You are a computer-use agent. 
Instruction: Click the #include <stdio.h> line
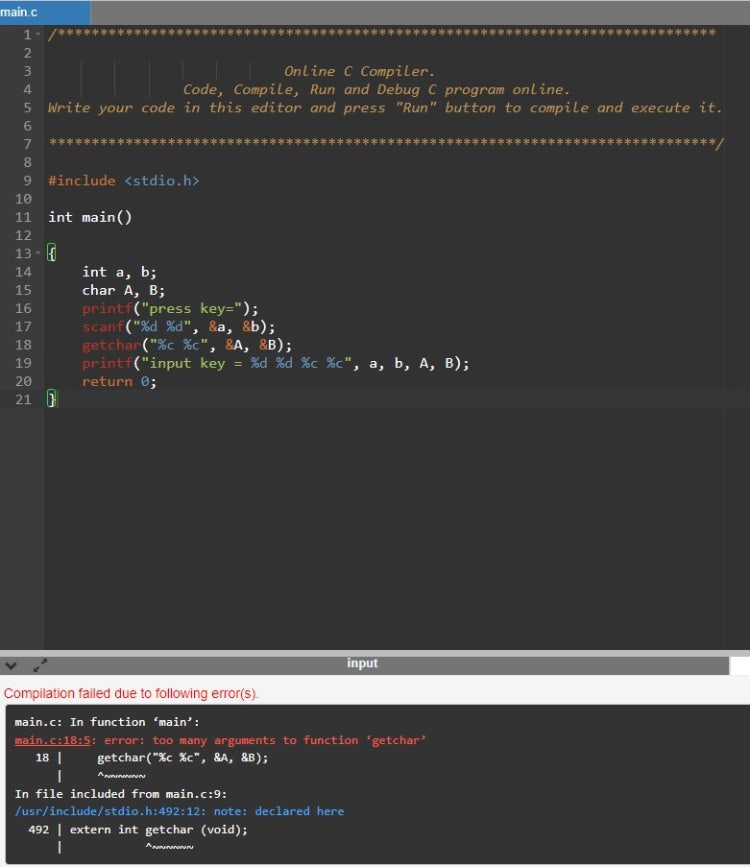(124, 181)
